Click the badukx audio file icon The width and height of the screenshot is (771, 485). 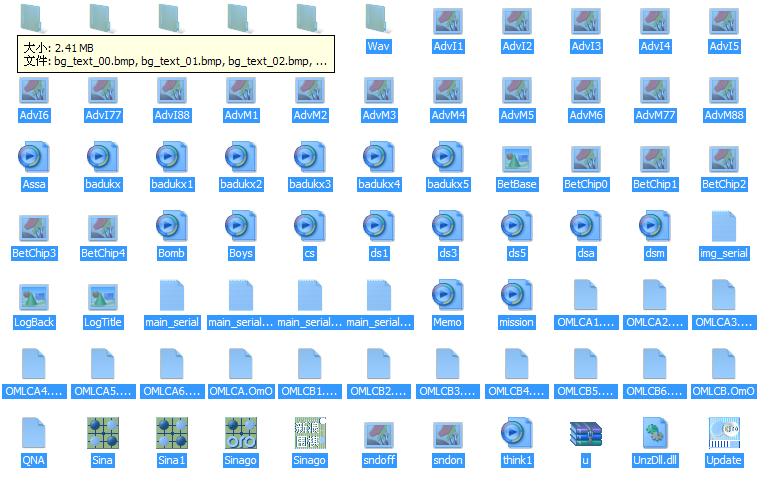click(x=103, y=157)
